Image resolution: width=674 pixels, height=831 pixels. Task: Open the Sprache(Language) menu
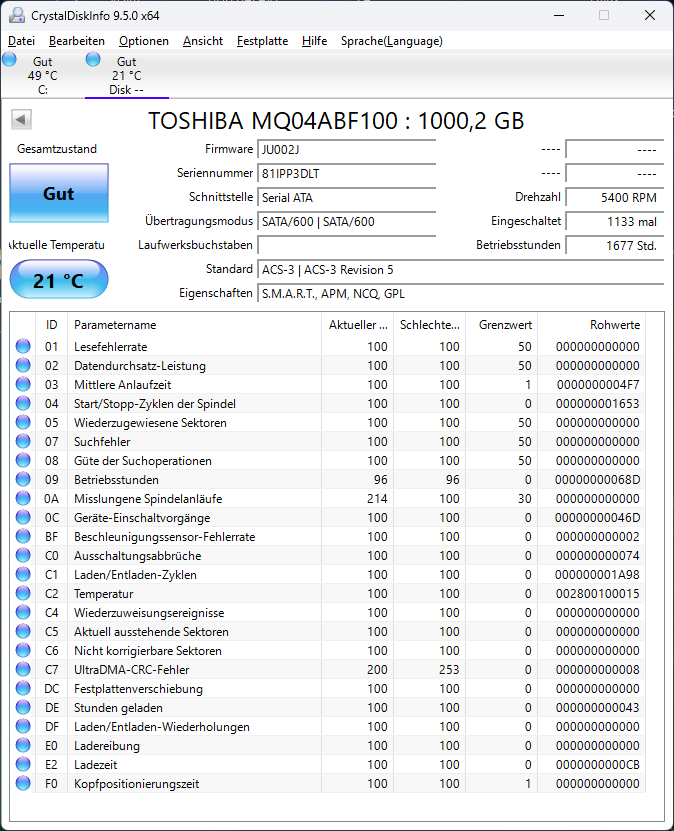click(393, 41)
